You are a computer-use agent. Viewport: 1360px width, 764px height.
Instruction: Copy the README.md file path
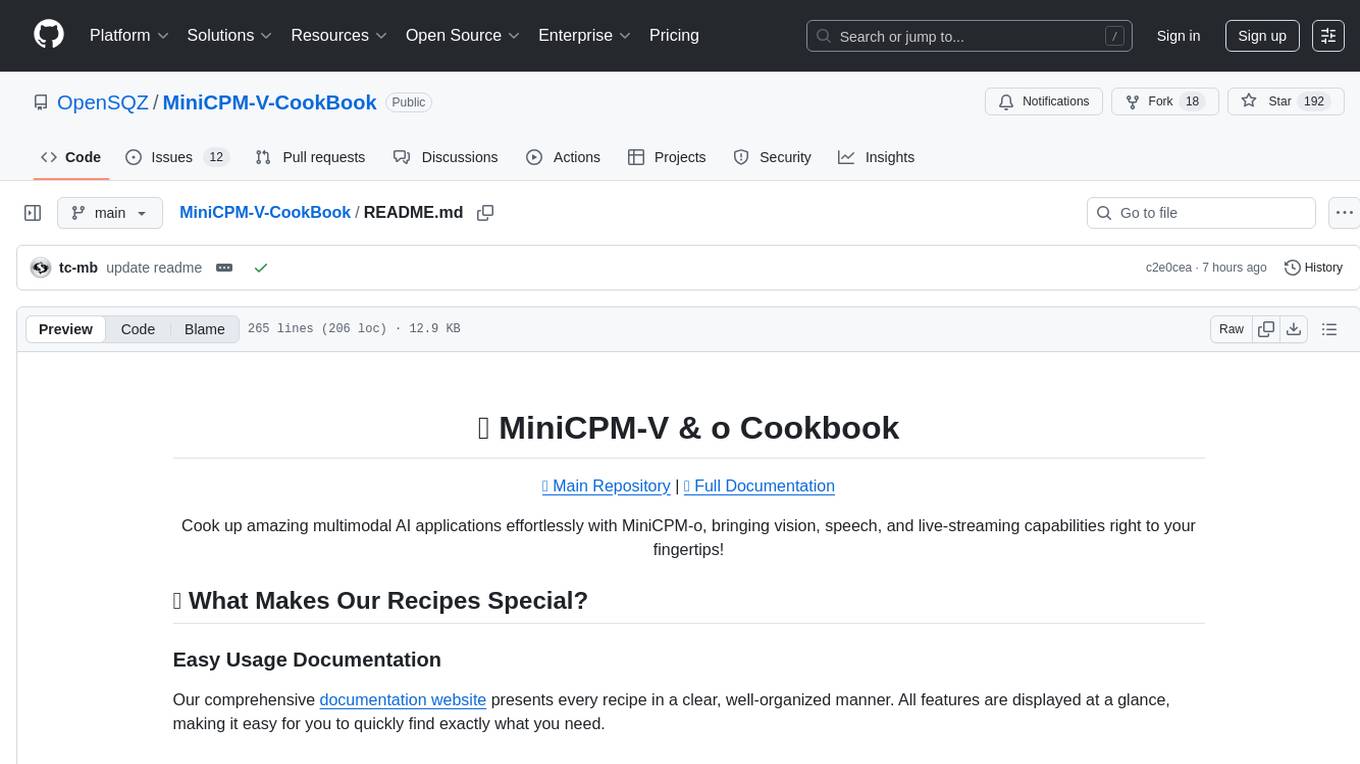point(486,213)
